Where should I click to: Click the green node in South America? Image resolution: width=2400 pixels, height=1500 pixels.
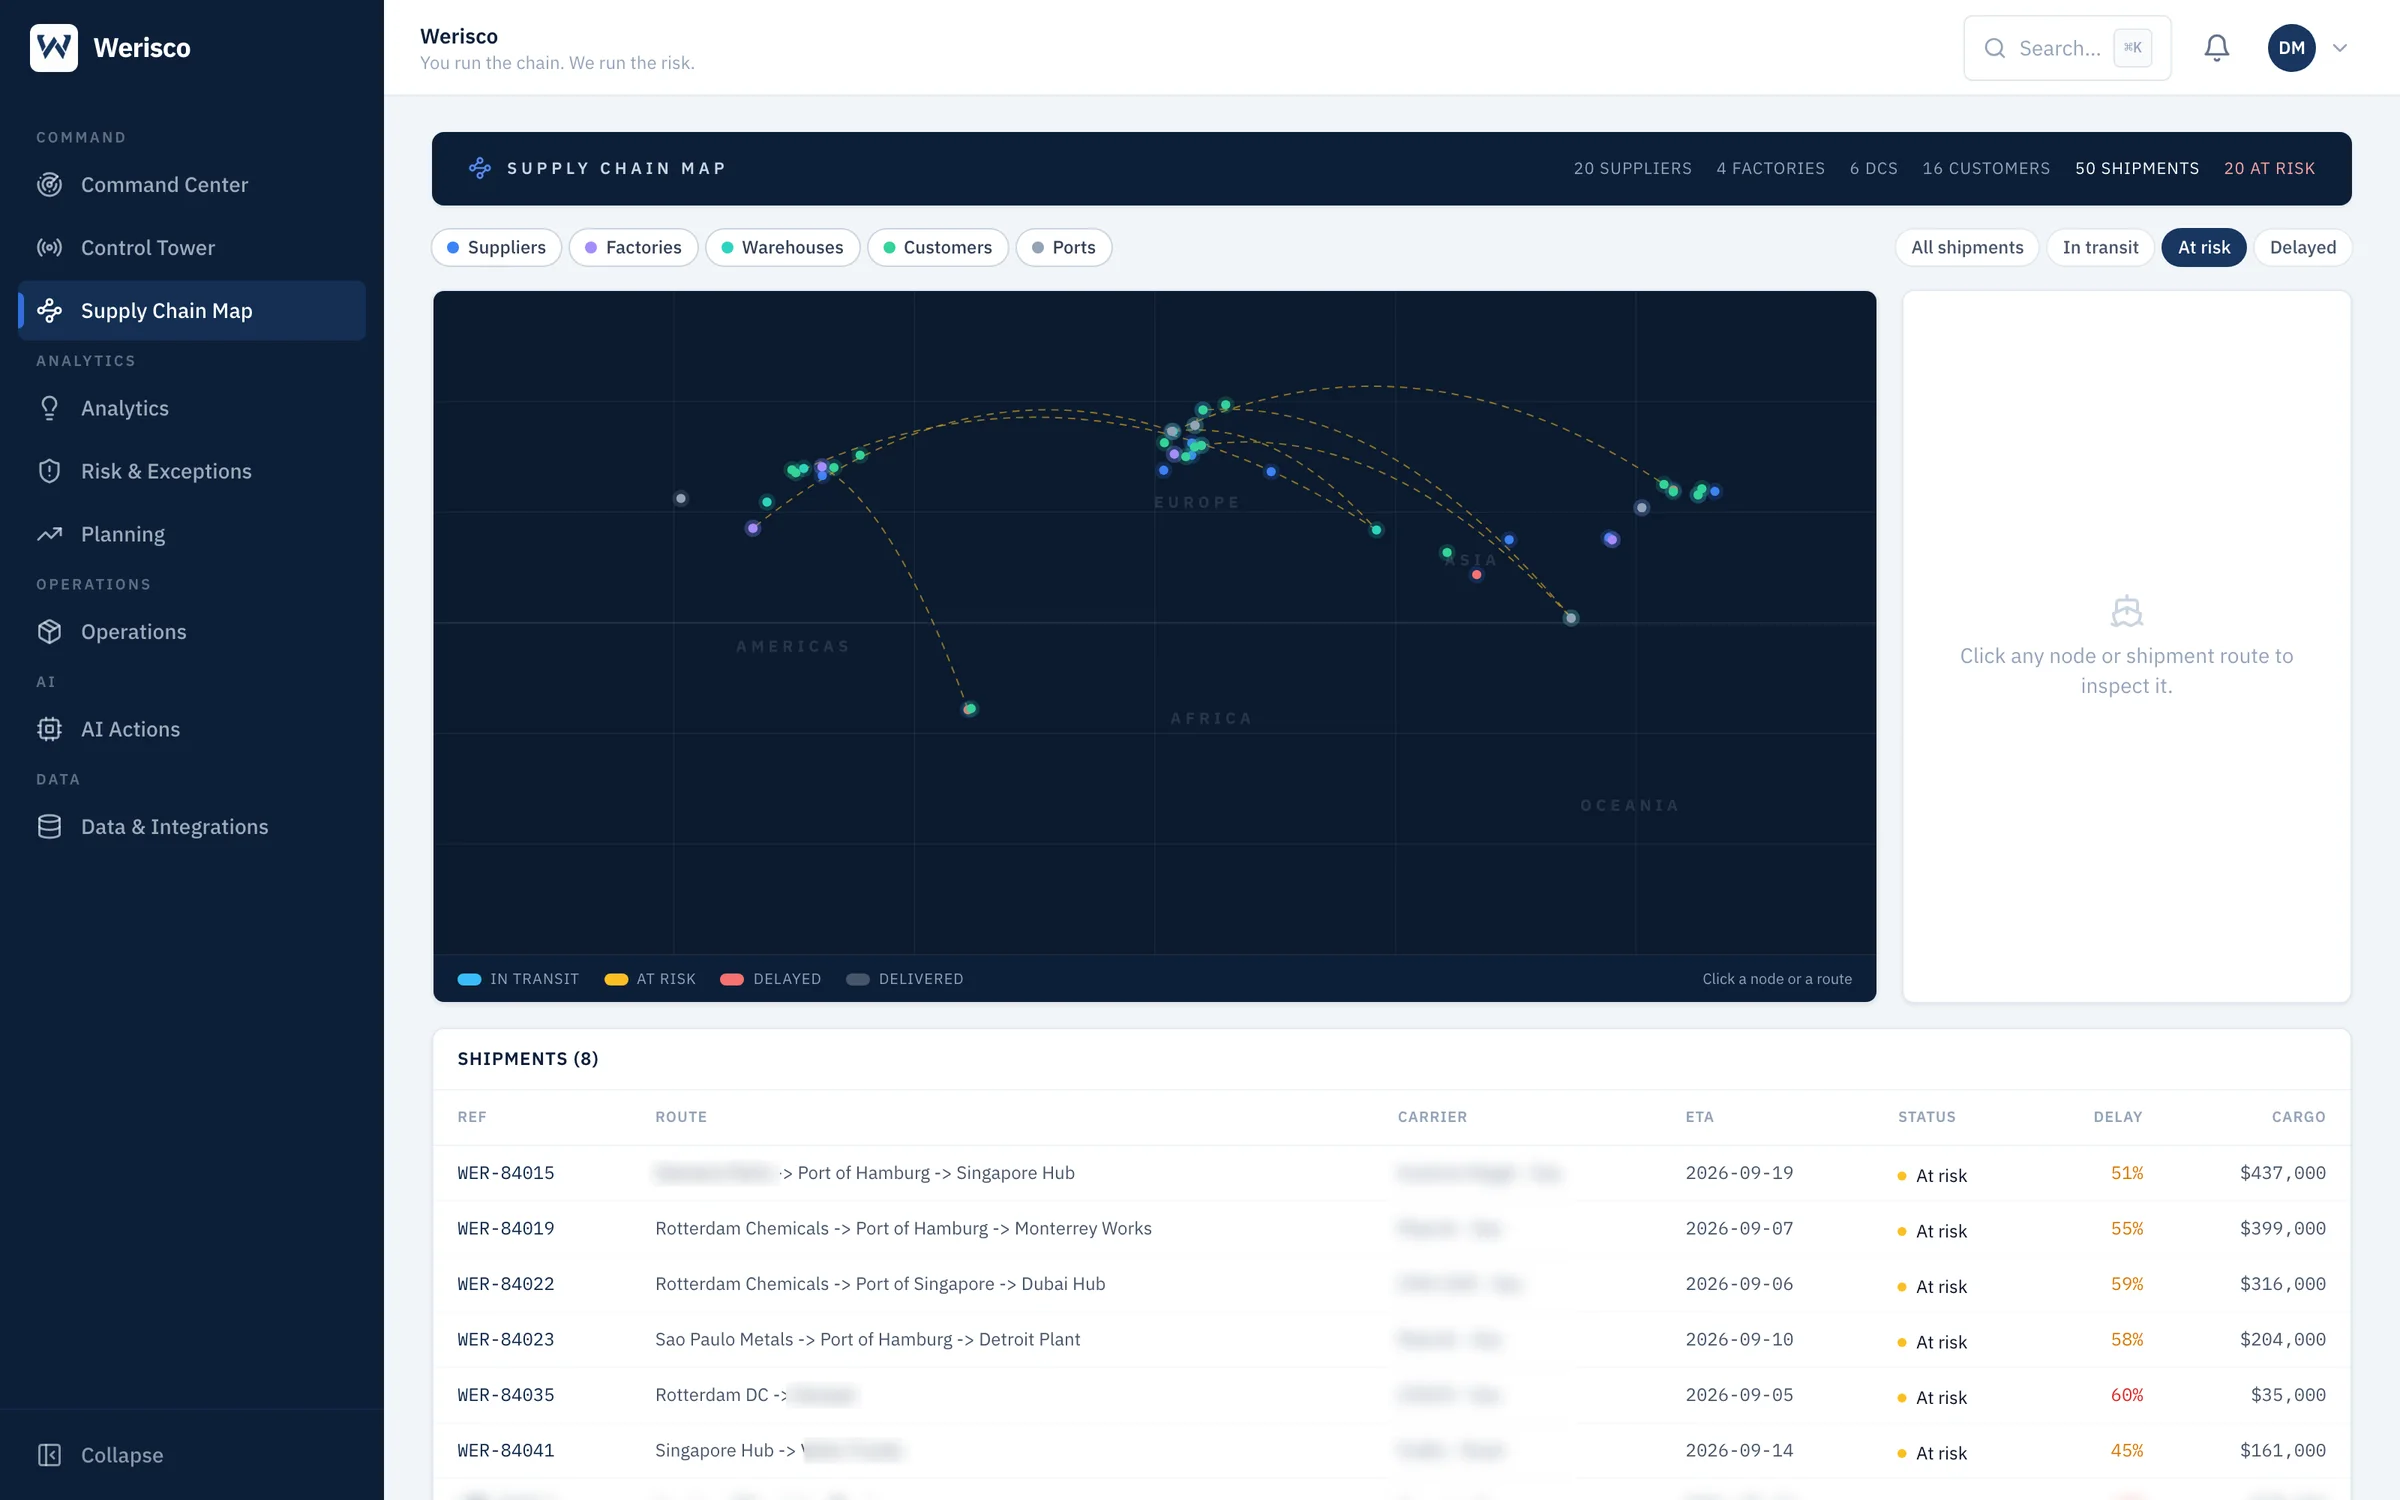tap(969, 709)
